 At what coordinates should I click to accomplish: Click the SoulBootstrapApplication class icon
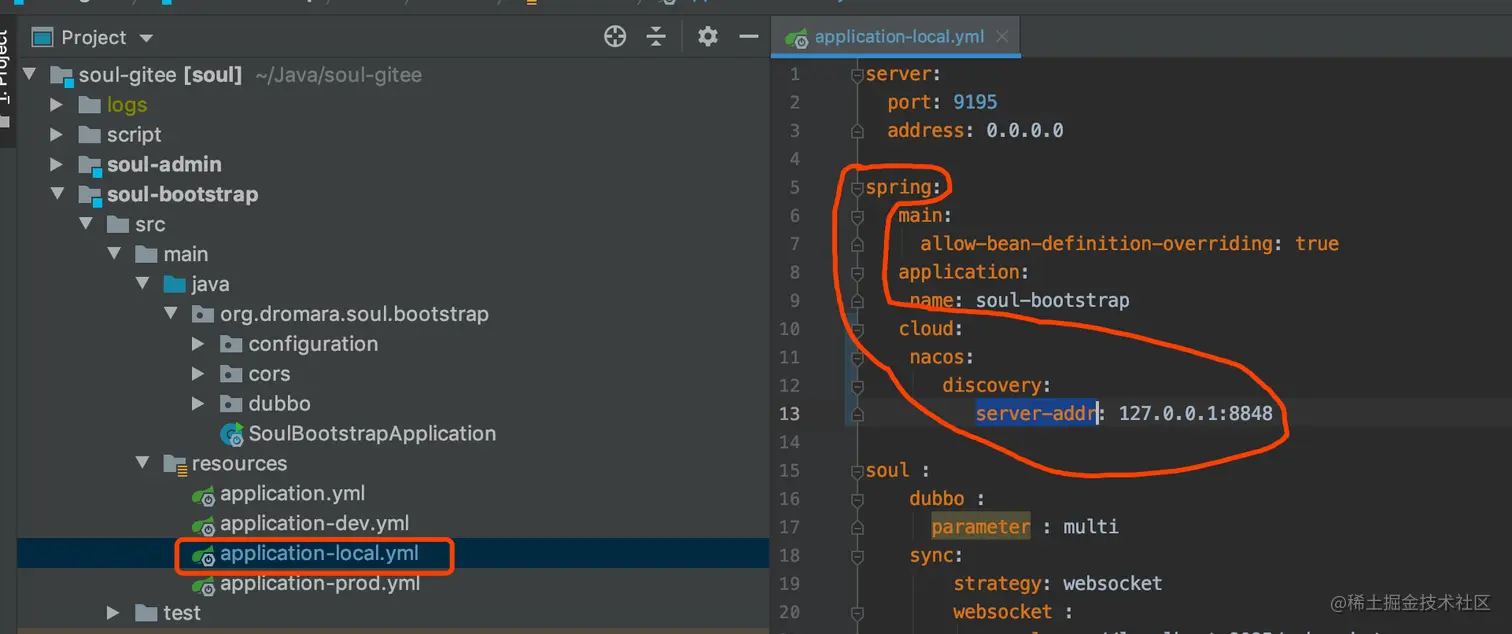[x=232, y=434]
